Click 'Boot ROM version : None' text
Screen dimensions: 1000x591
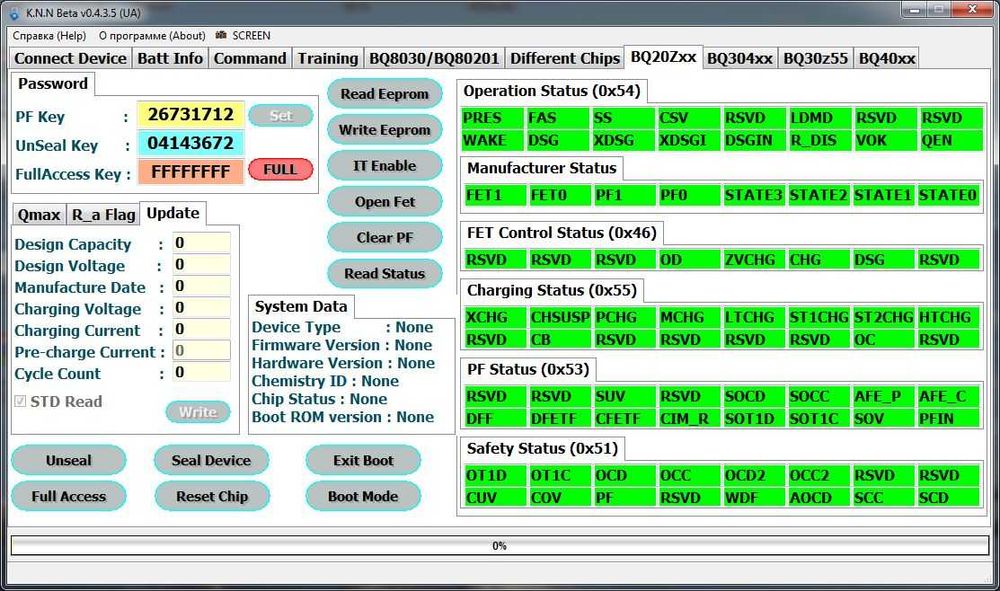(x=342, y=417)
